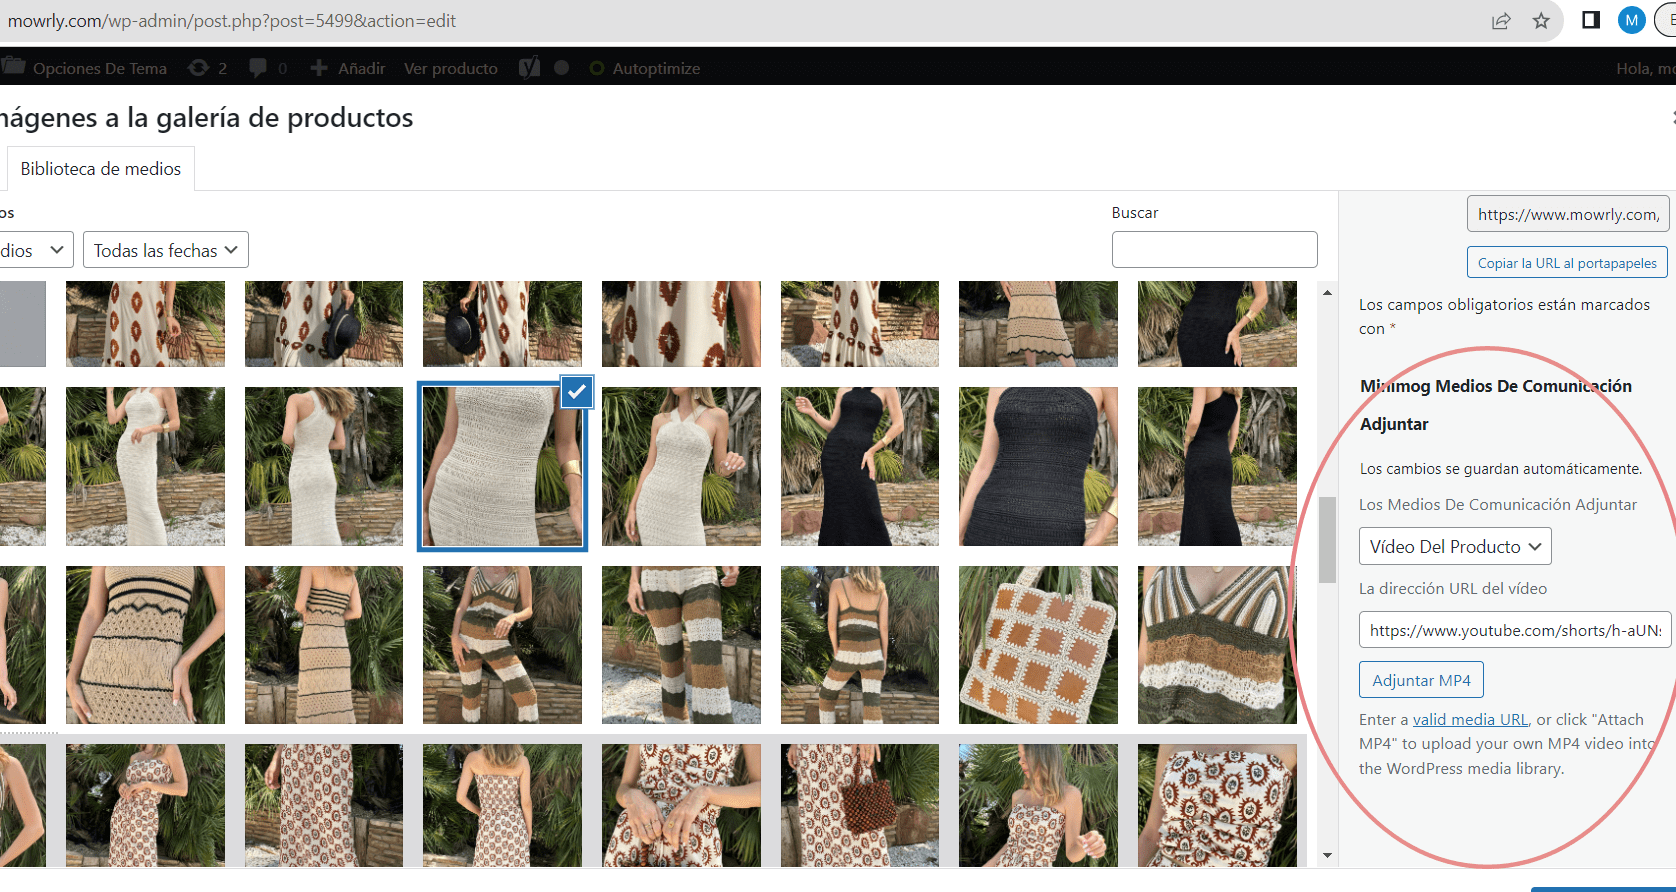Open Autoptimize menu in admin bar
The image size is (1676, 892).
tap(645, 68)
